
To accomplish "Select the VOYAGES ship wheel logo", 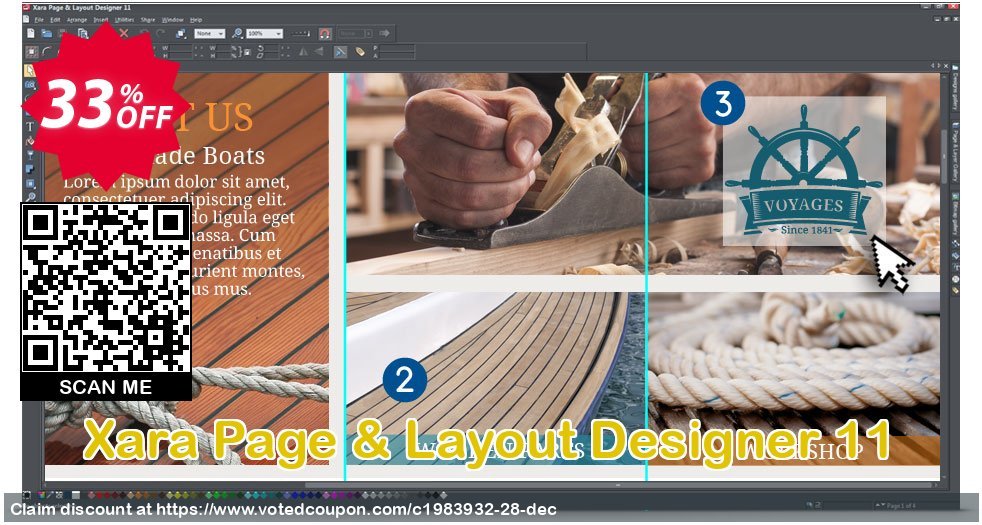I will [804, 171].
